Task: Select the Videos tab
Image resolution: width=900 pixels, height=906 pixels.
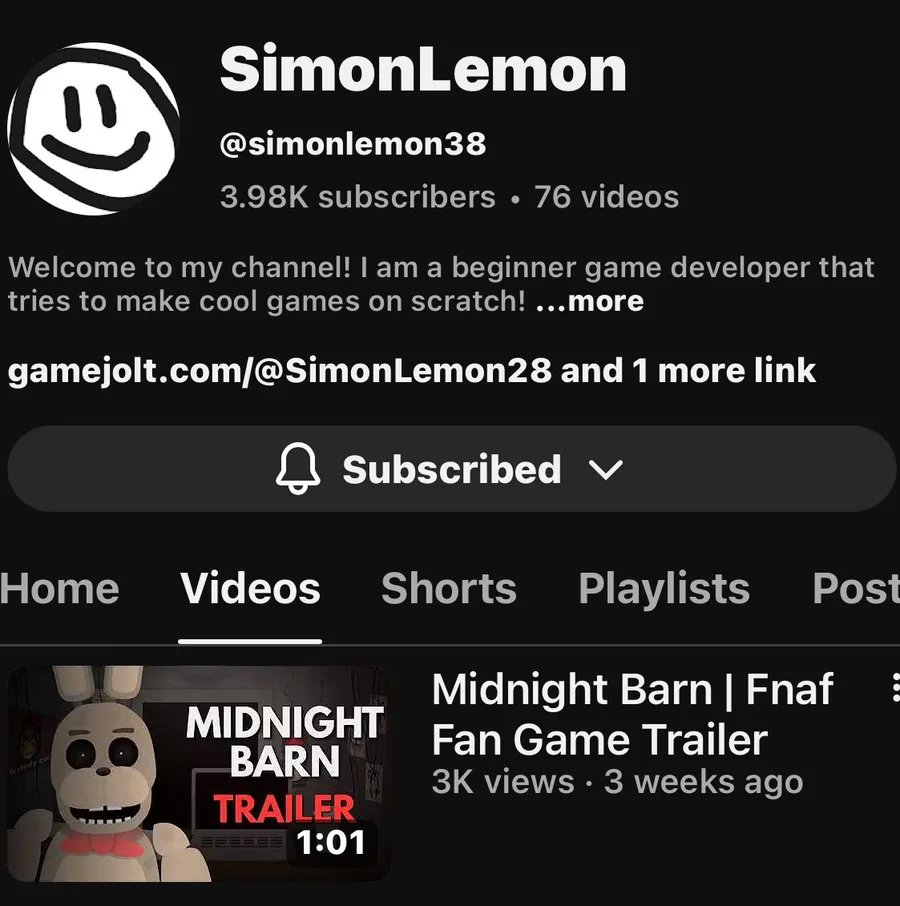Action: [250, 589]
